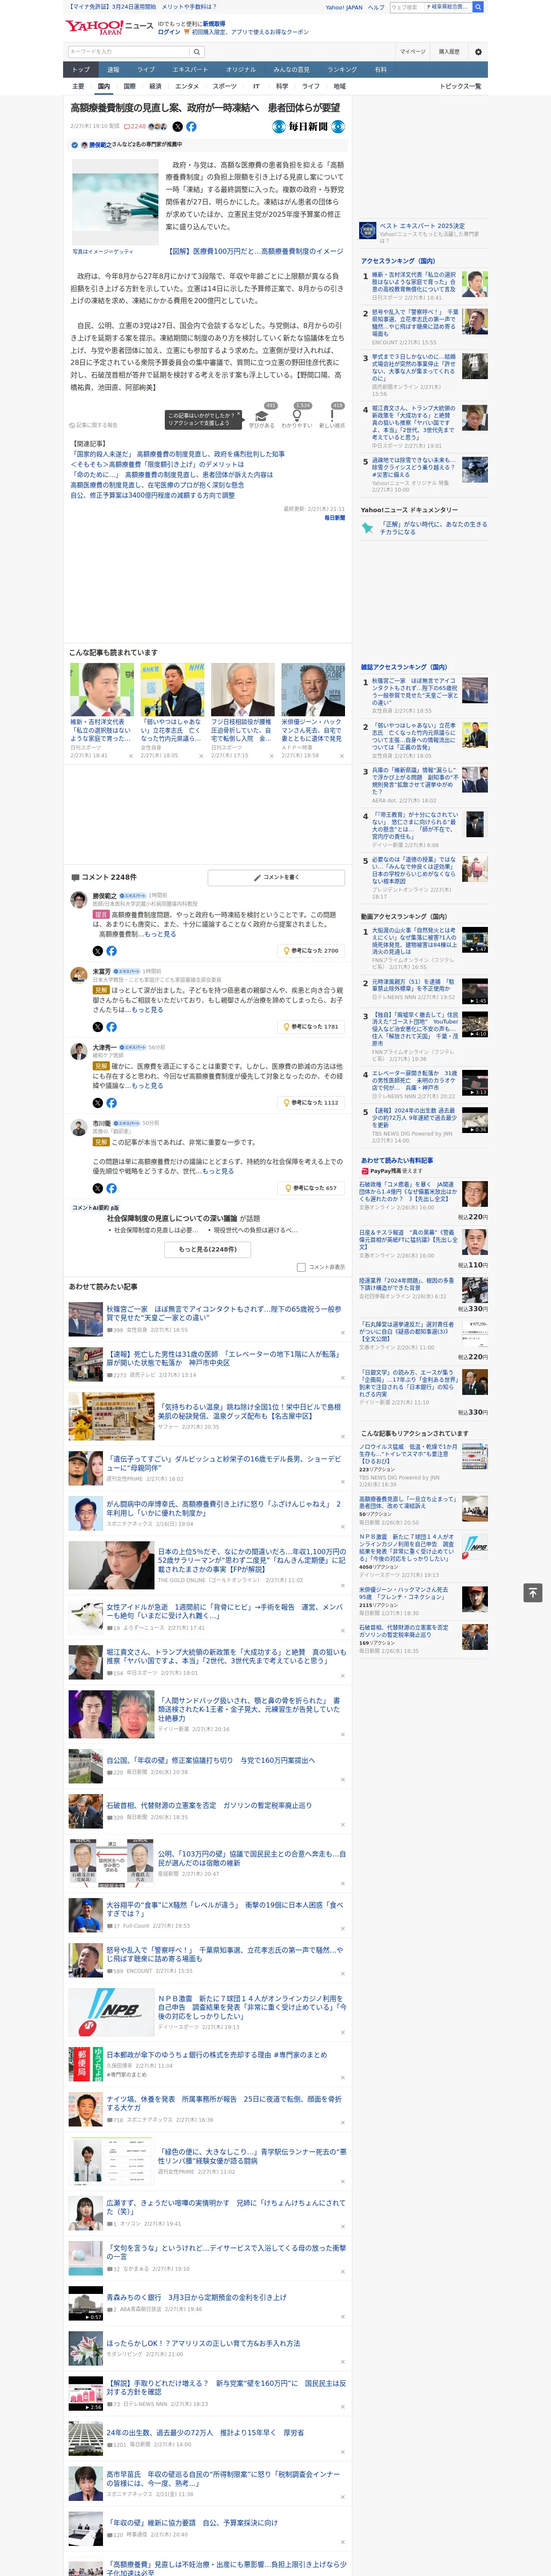
Task: Open settings via the gear icon
Action: (478, 52)
